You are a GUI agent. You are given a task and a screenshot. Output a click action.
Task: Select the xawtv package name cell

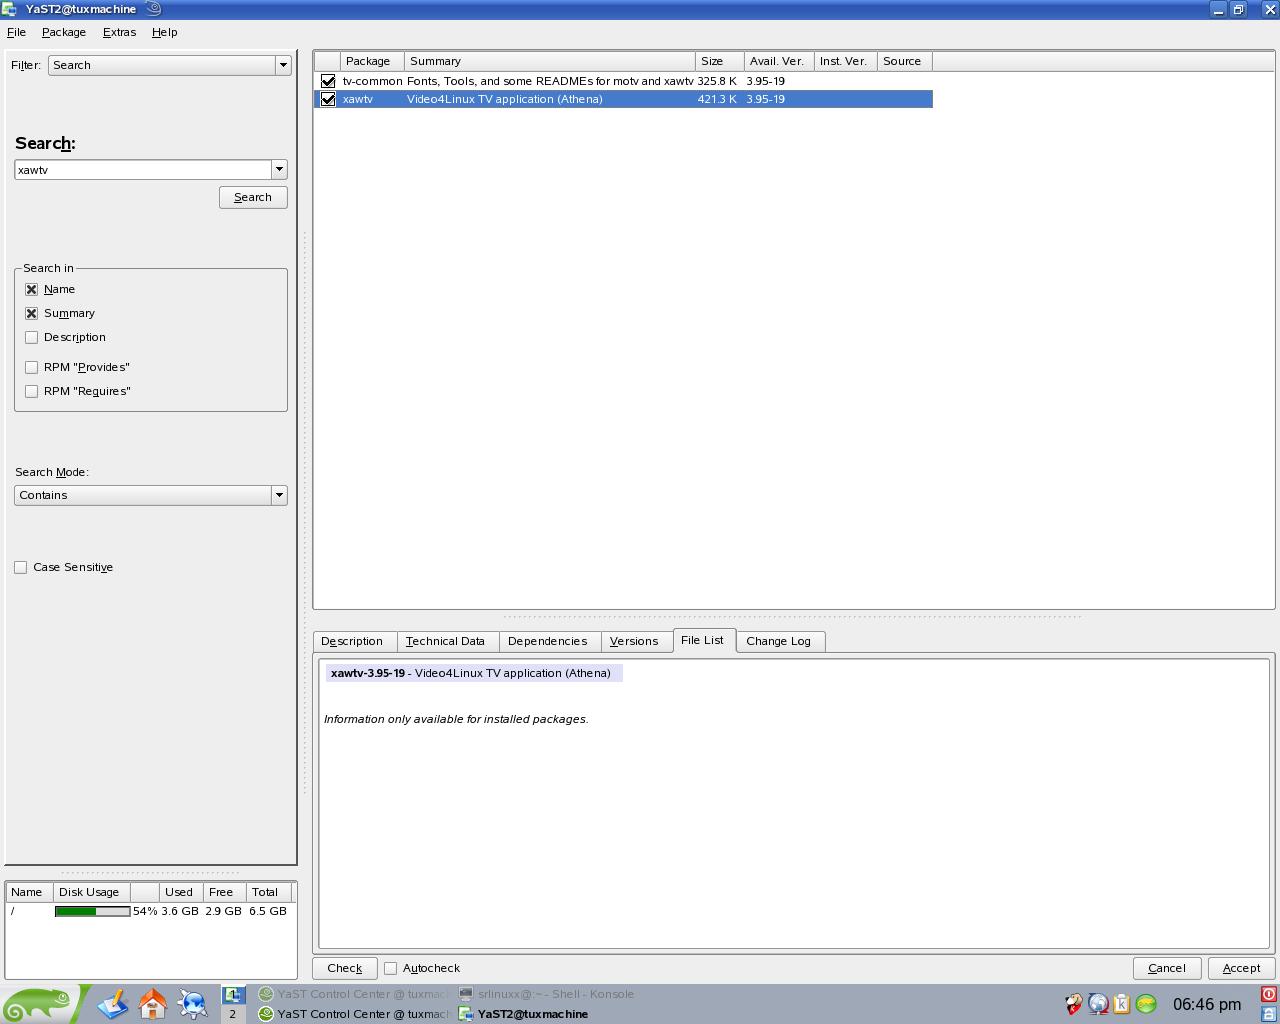(358, 99)
